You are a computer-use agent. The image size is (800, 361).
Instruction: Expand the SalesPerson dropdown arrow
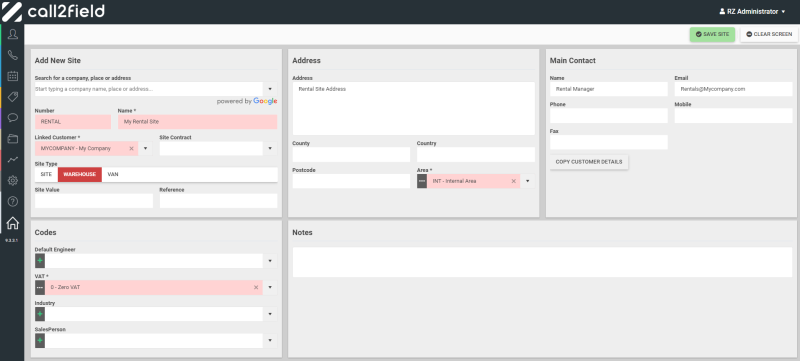click(270, 341)
